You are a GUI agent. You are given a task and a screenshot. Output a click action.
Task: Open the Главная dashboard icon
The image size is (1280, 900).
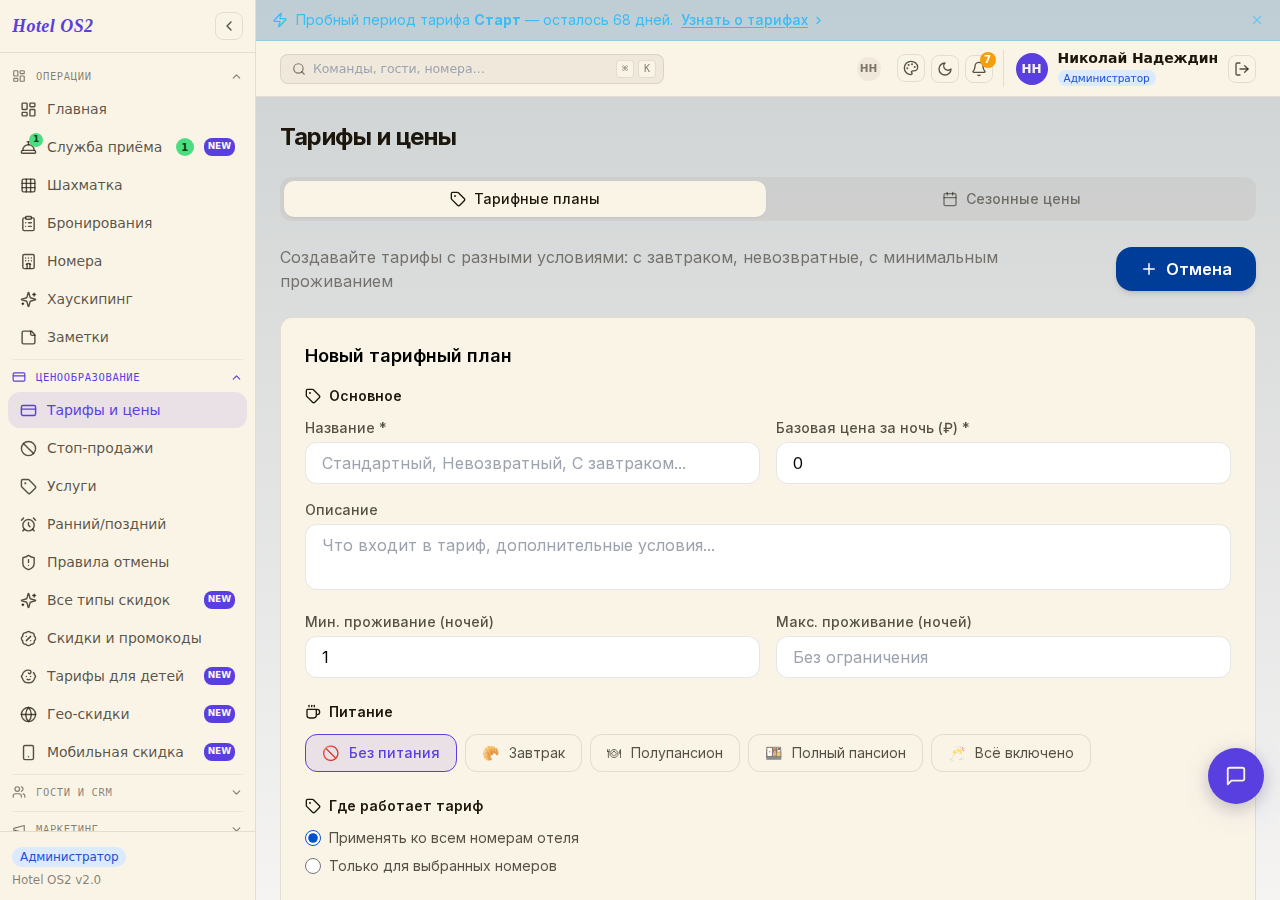28,109
